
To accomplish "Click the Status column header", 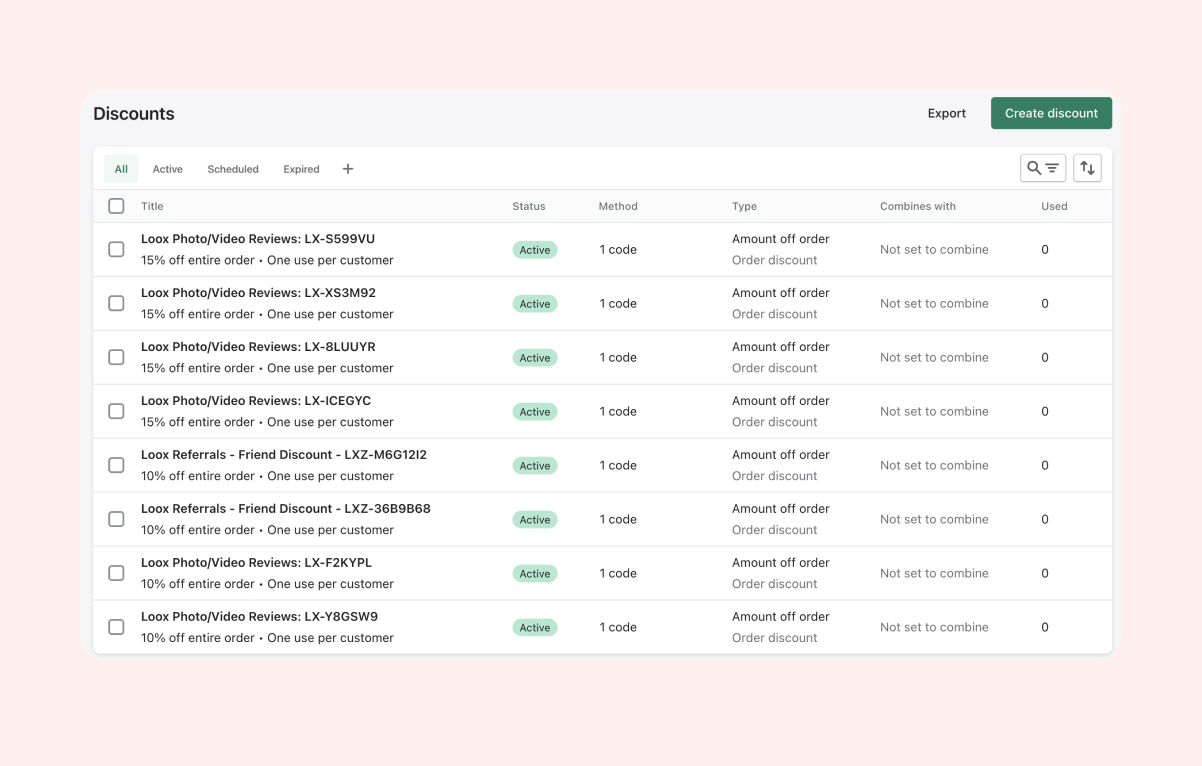I will click(529, 206).
